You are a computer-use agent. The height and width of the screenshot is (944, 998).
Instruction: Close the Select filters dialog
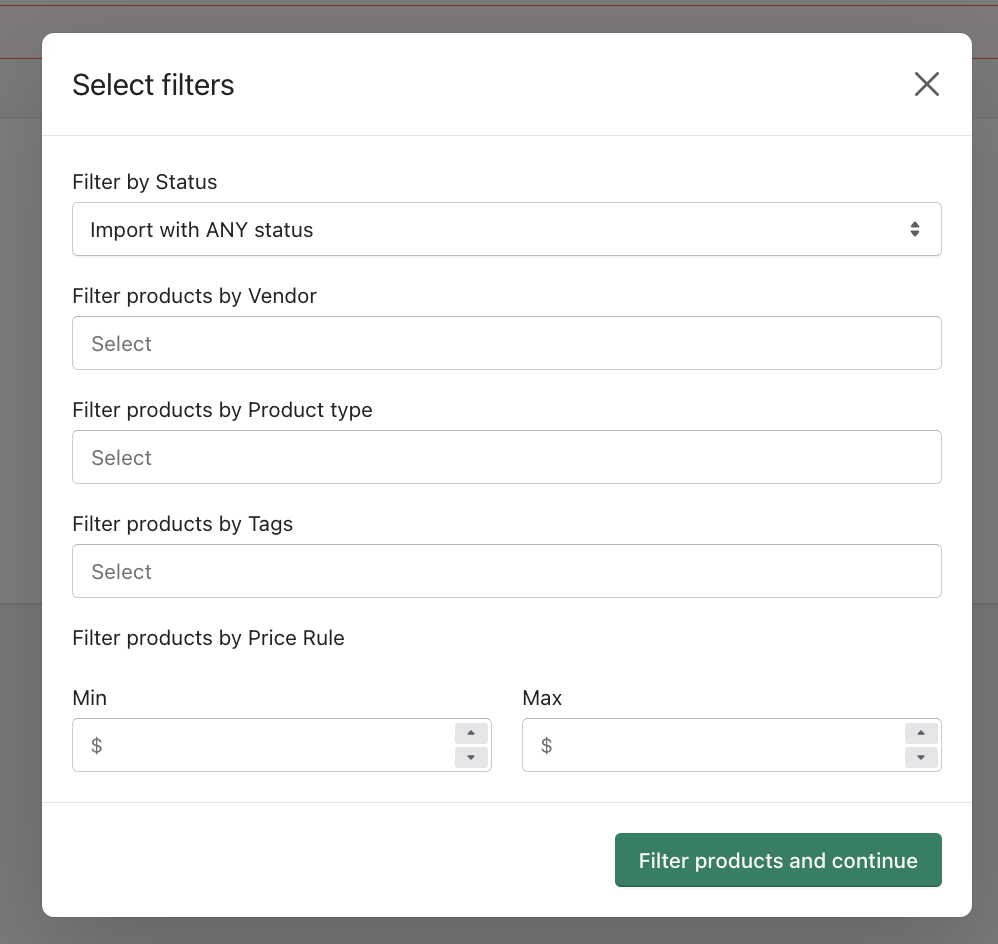tap(927, 84)
